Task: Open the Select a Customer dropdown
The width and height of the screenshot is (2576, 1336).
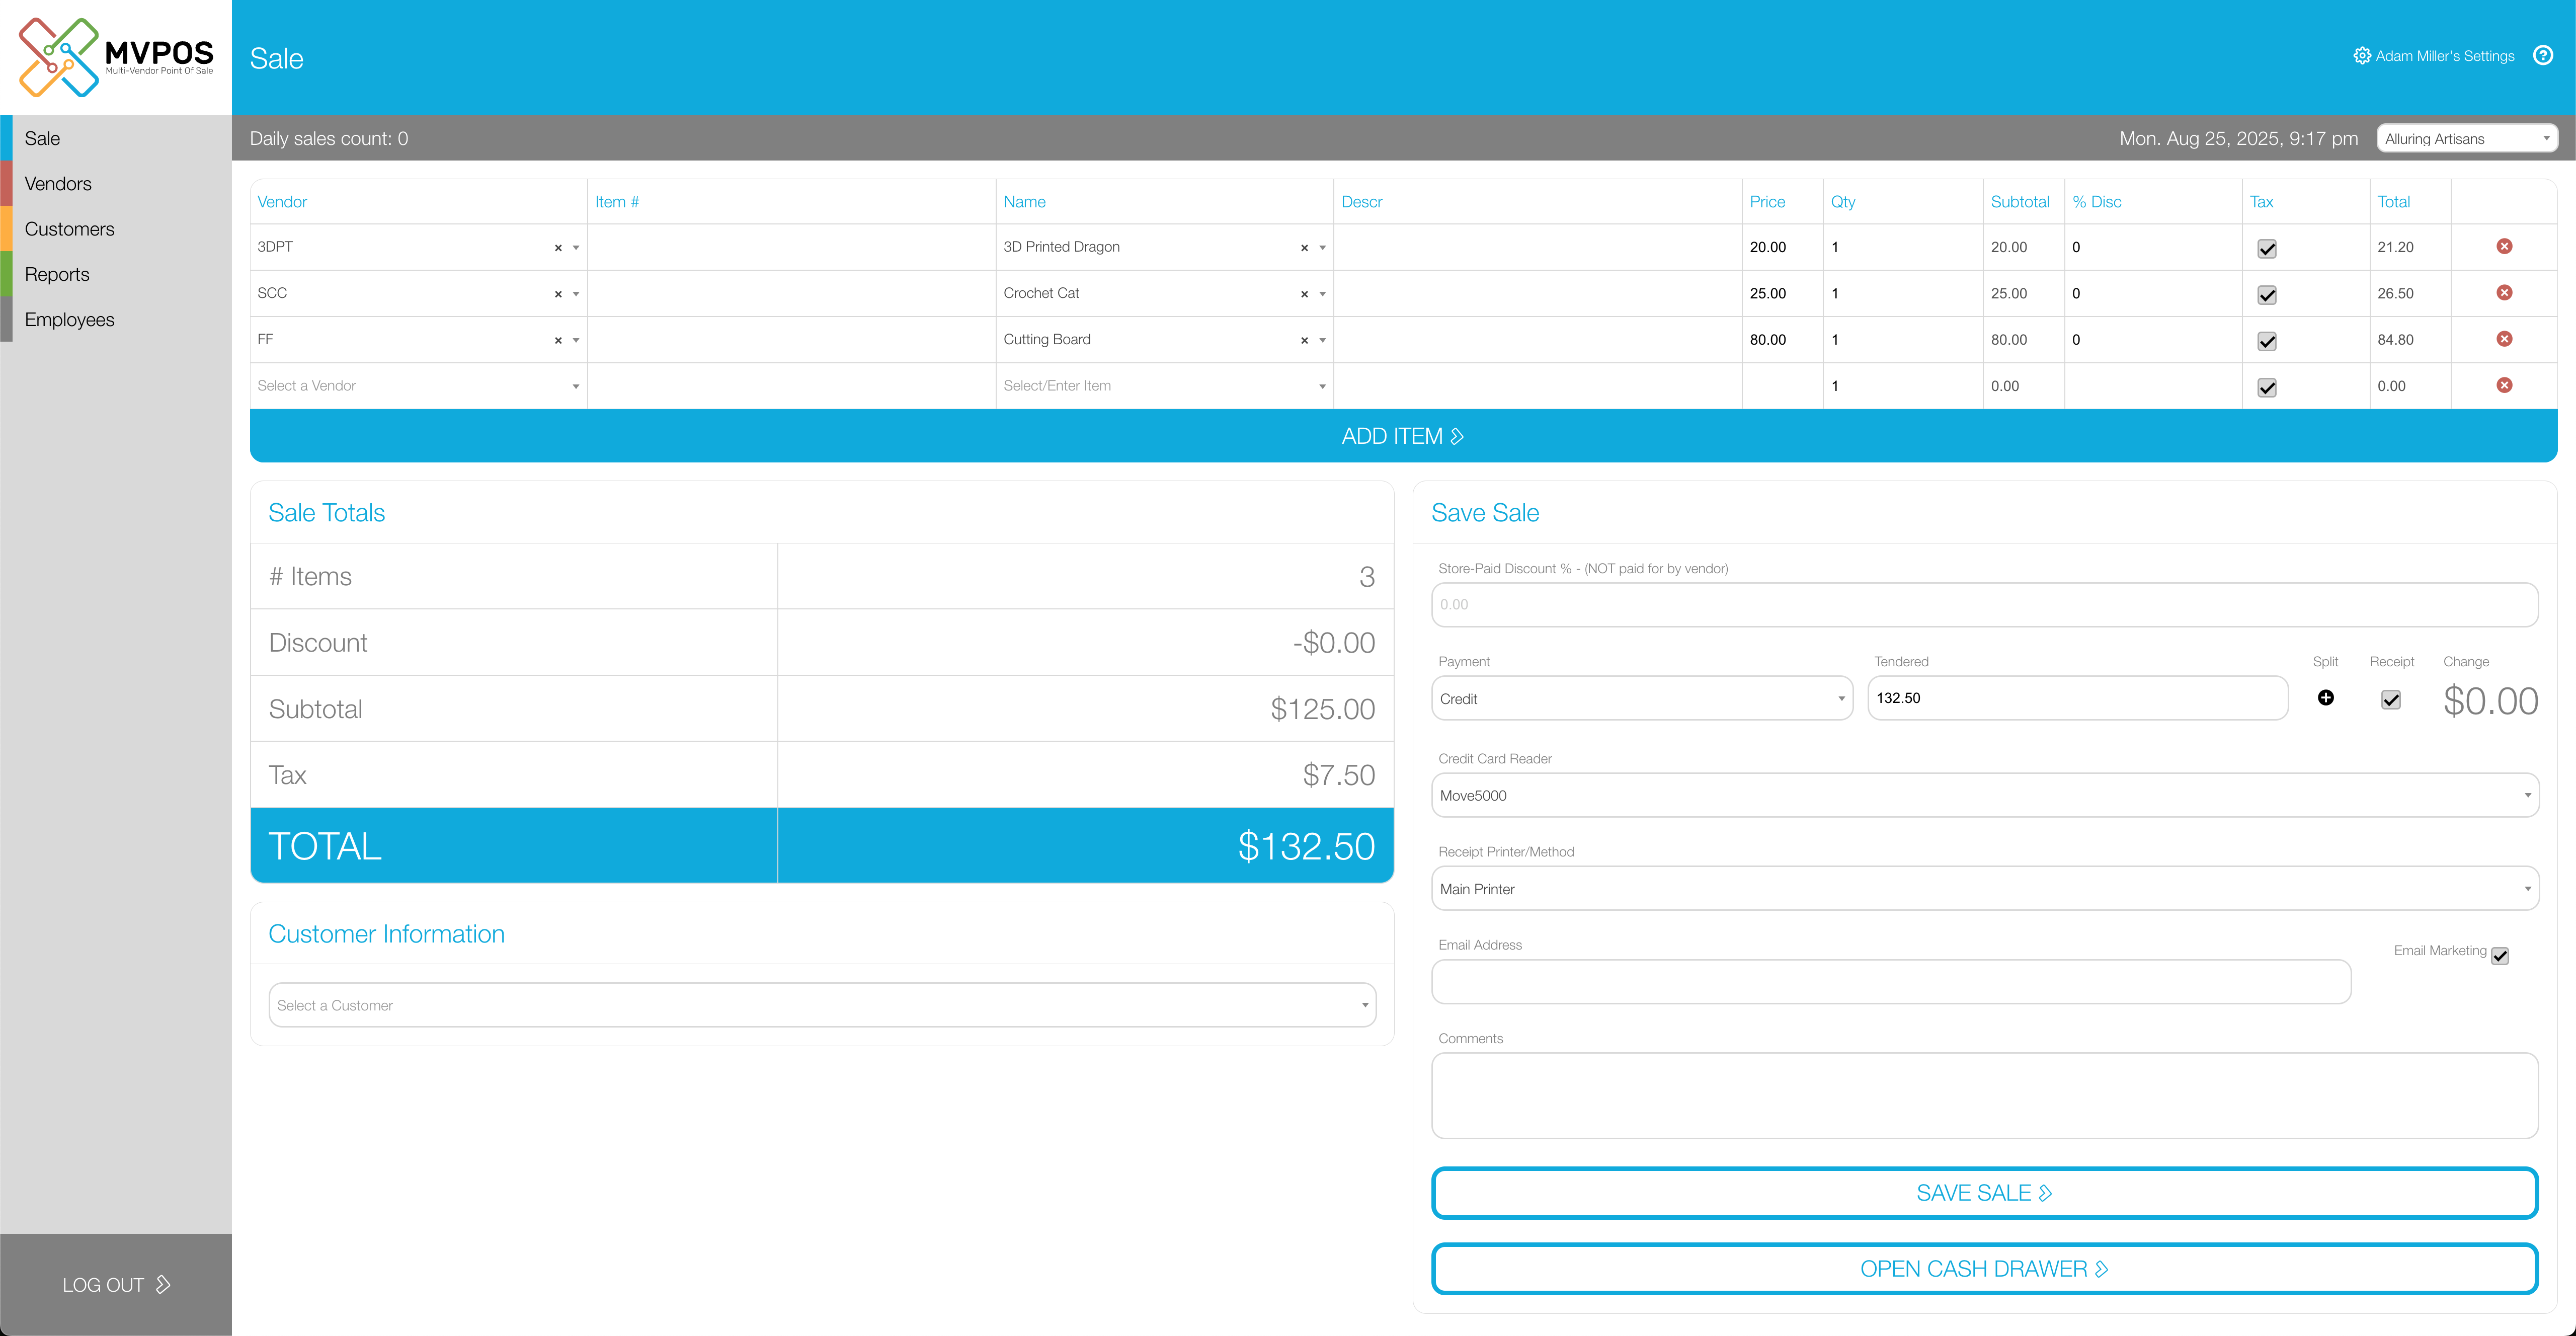Action: point(822,1005)
